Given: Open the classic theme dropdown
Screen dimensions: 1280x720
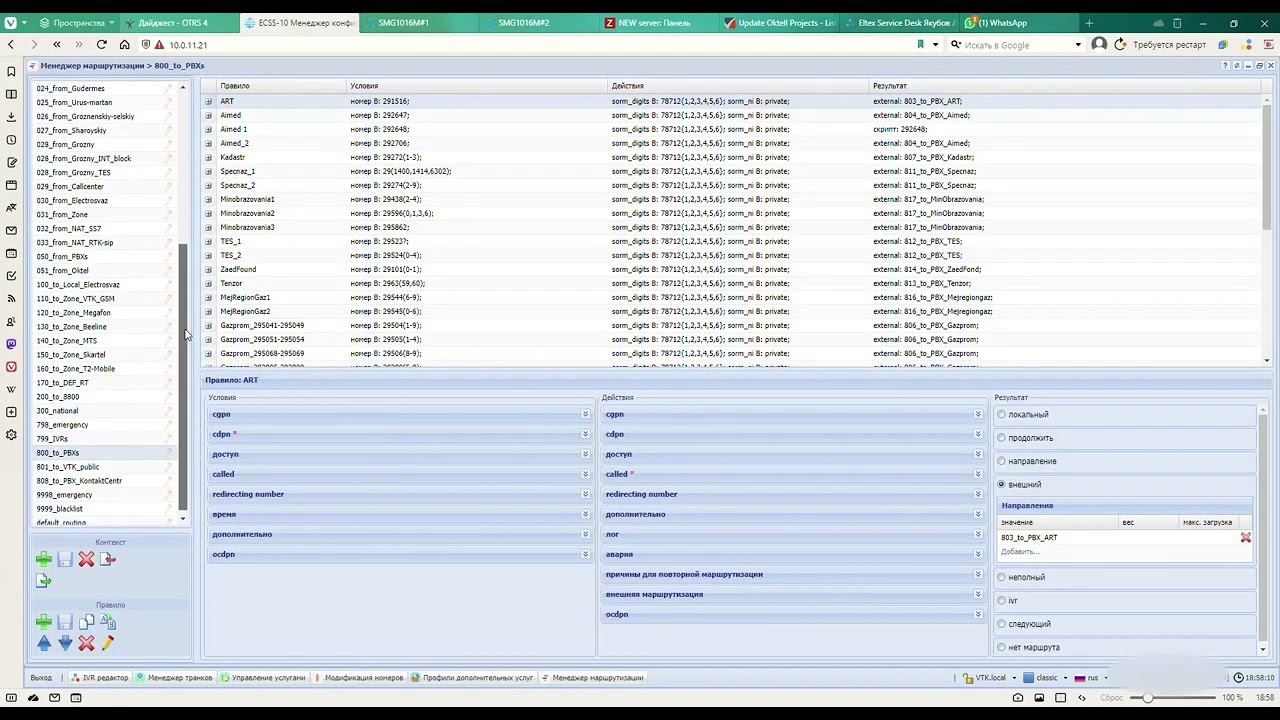Looking at the screenshot, I should click(x=1046, y=678).
